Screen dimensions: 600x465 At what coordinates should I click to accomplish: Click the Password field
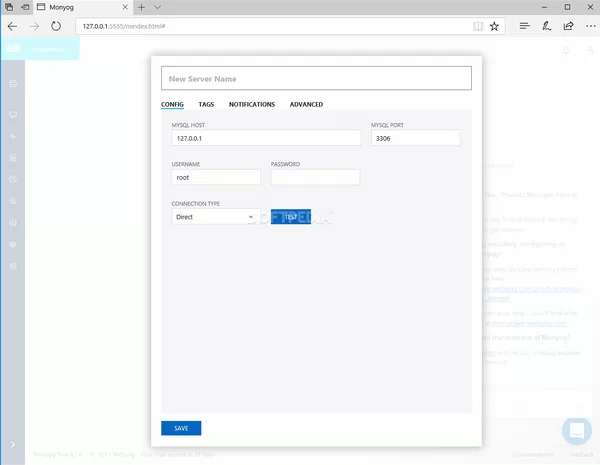tap(315, 177)
